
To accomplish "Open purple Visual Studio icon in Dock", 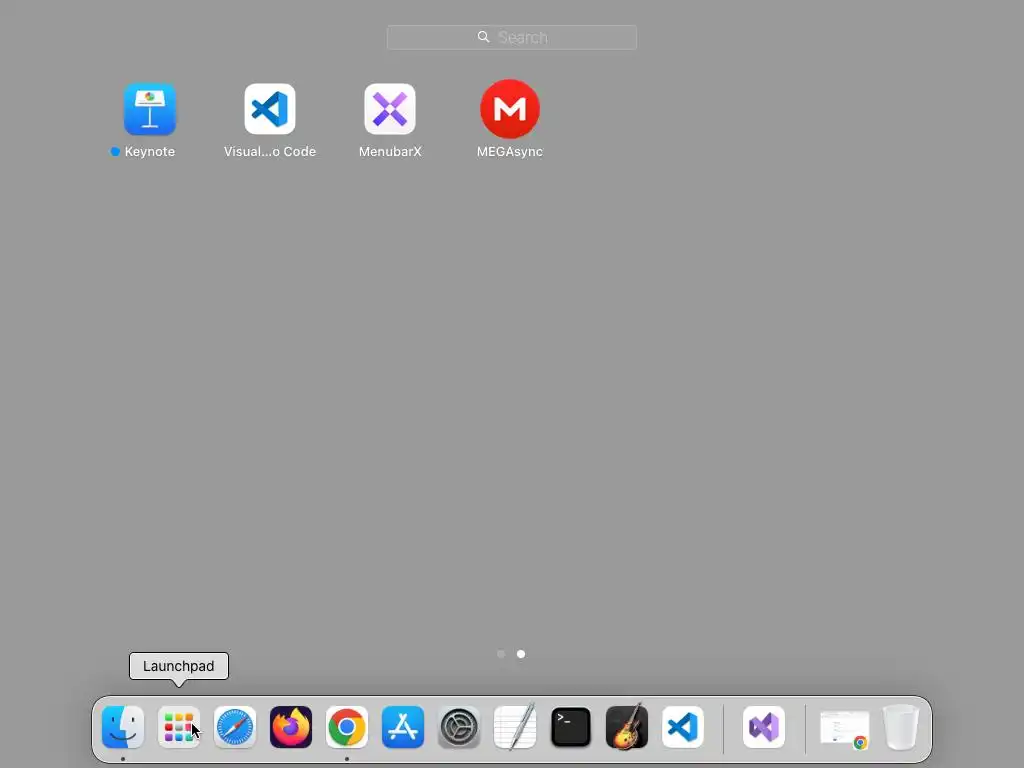I will (x=764, y=727).
